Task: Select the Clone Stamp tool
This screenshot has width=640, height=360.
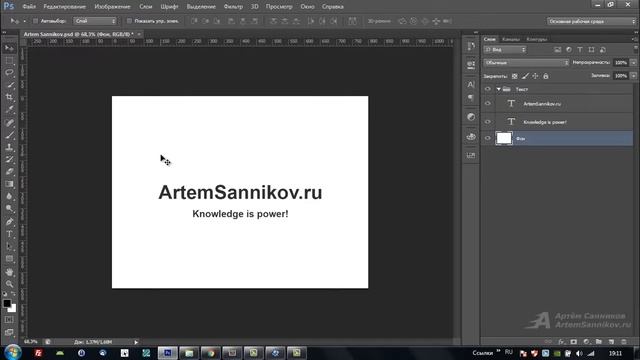Action: click(x=9, y=147)
